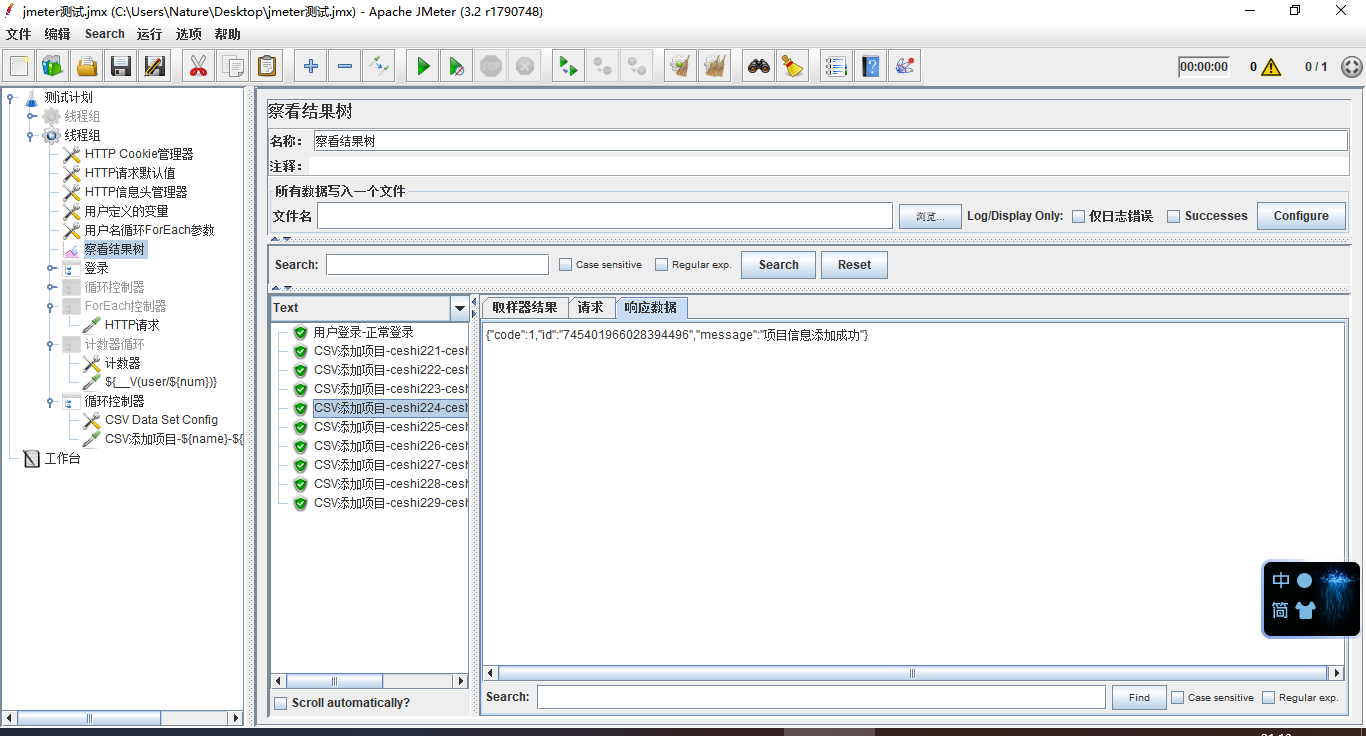Save the test plan with floppy disk icon
This screenshot has width=1366, height=736.
tap(121, 67)
